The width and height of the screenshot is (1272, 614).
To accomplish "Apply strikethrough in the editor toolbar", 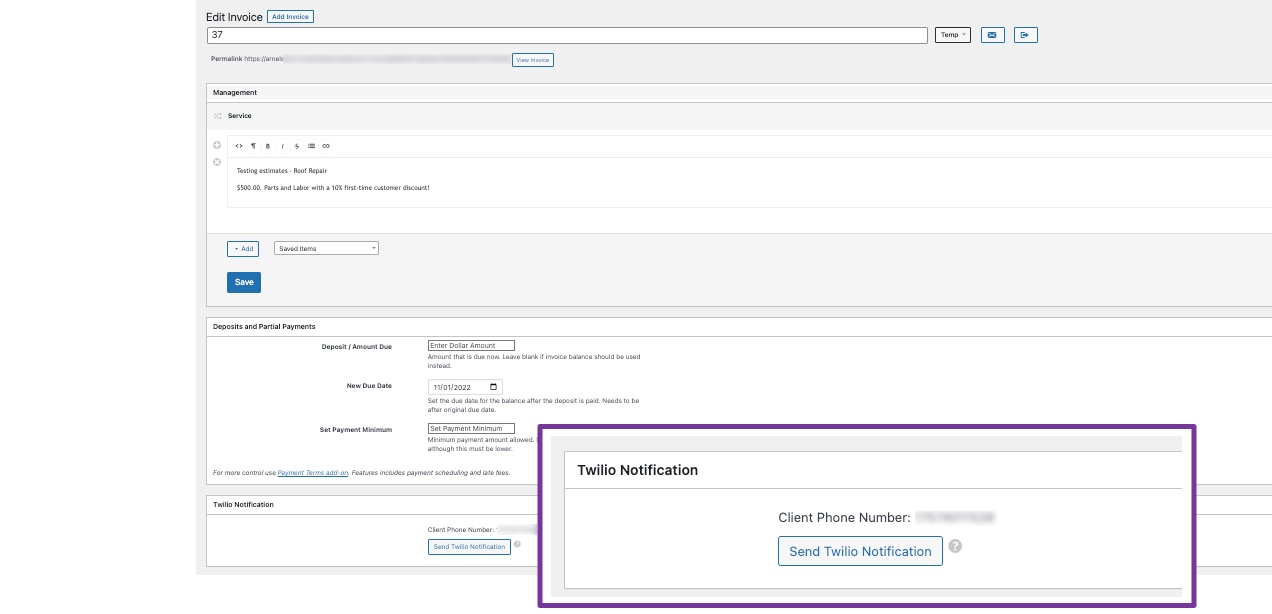I will pyautogui.click(x=297, y=146).
